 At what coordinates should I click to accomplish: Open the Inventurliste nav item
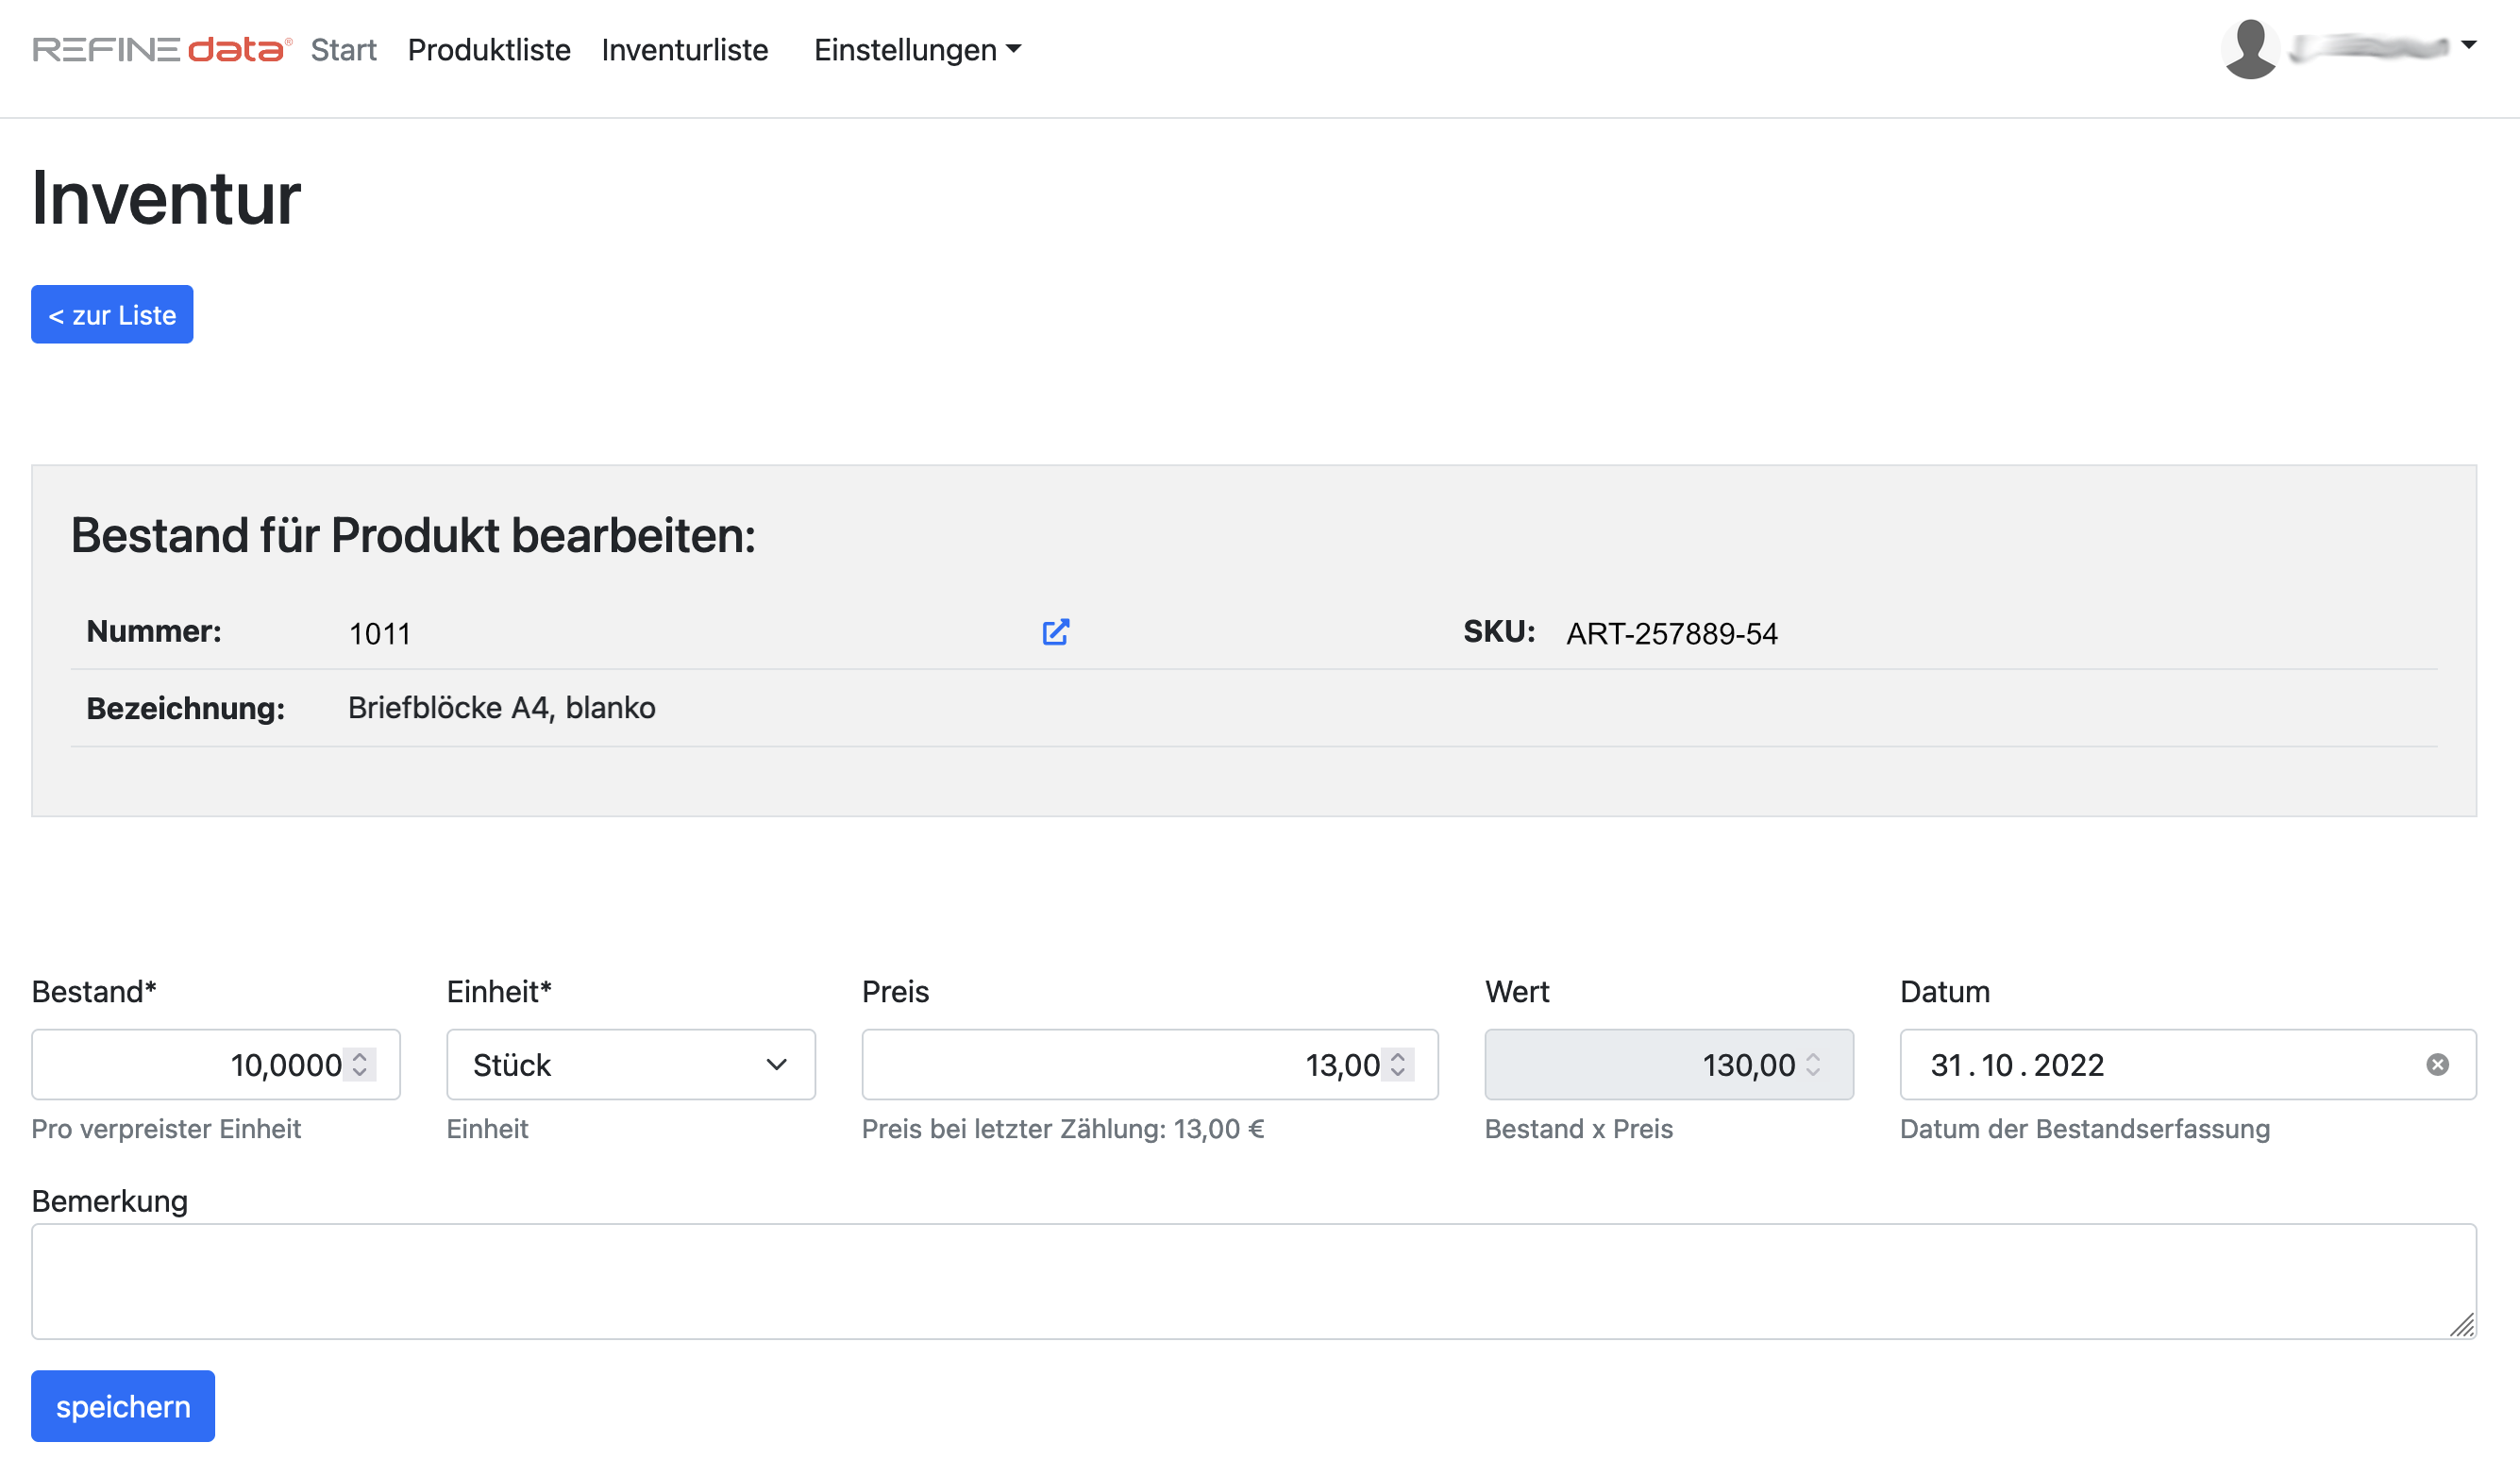(685, 49)
